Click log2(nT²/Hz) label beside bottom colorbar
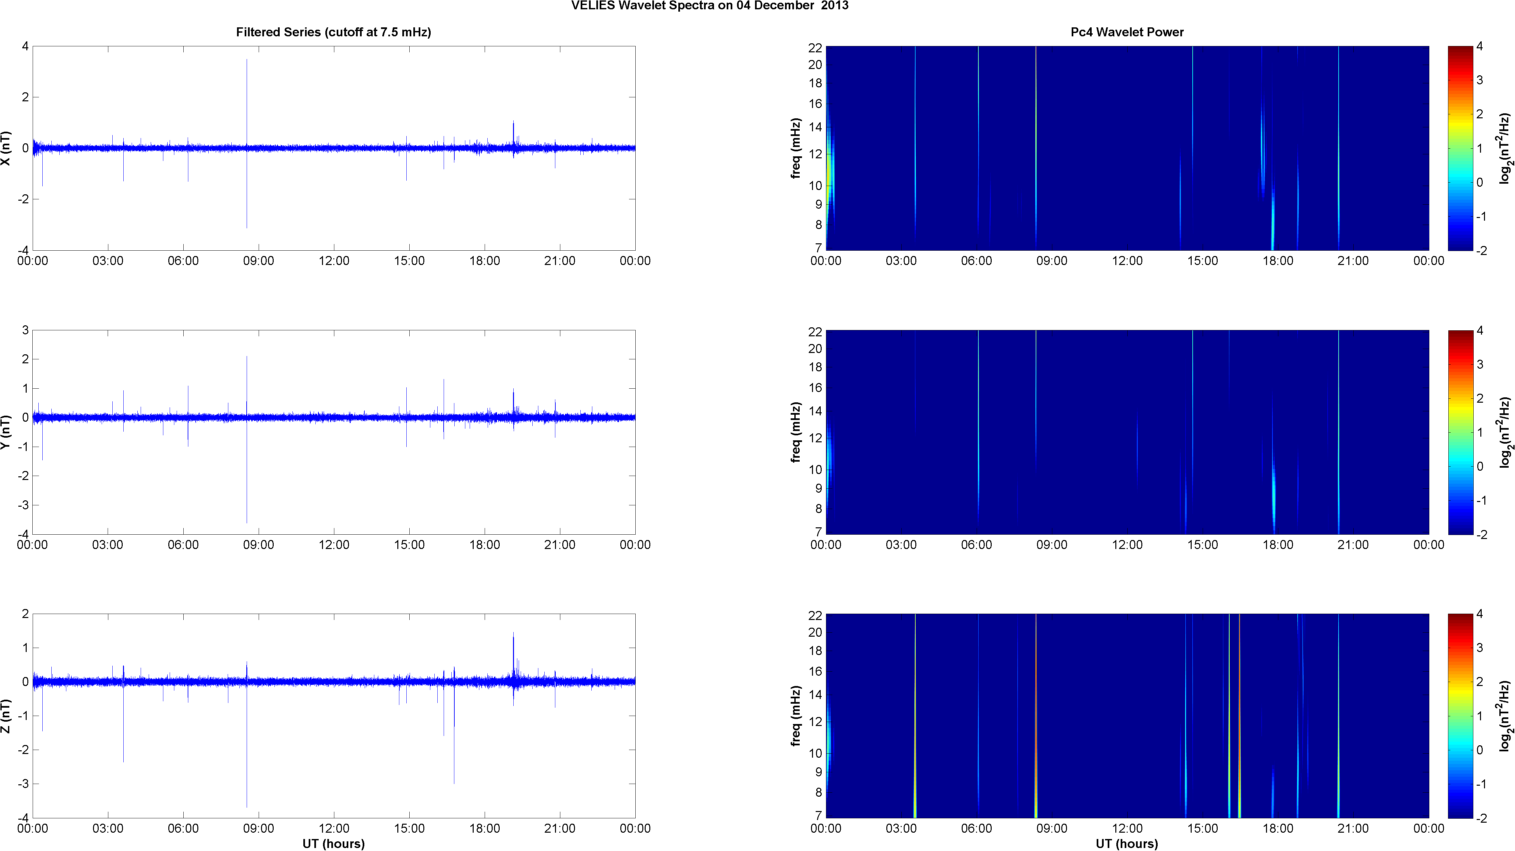 pyautogui.click(x=1505, y=716)
